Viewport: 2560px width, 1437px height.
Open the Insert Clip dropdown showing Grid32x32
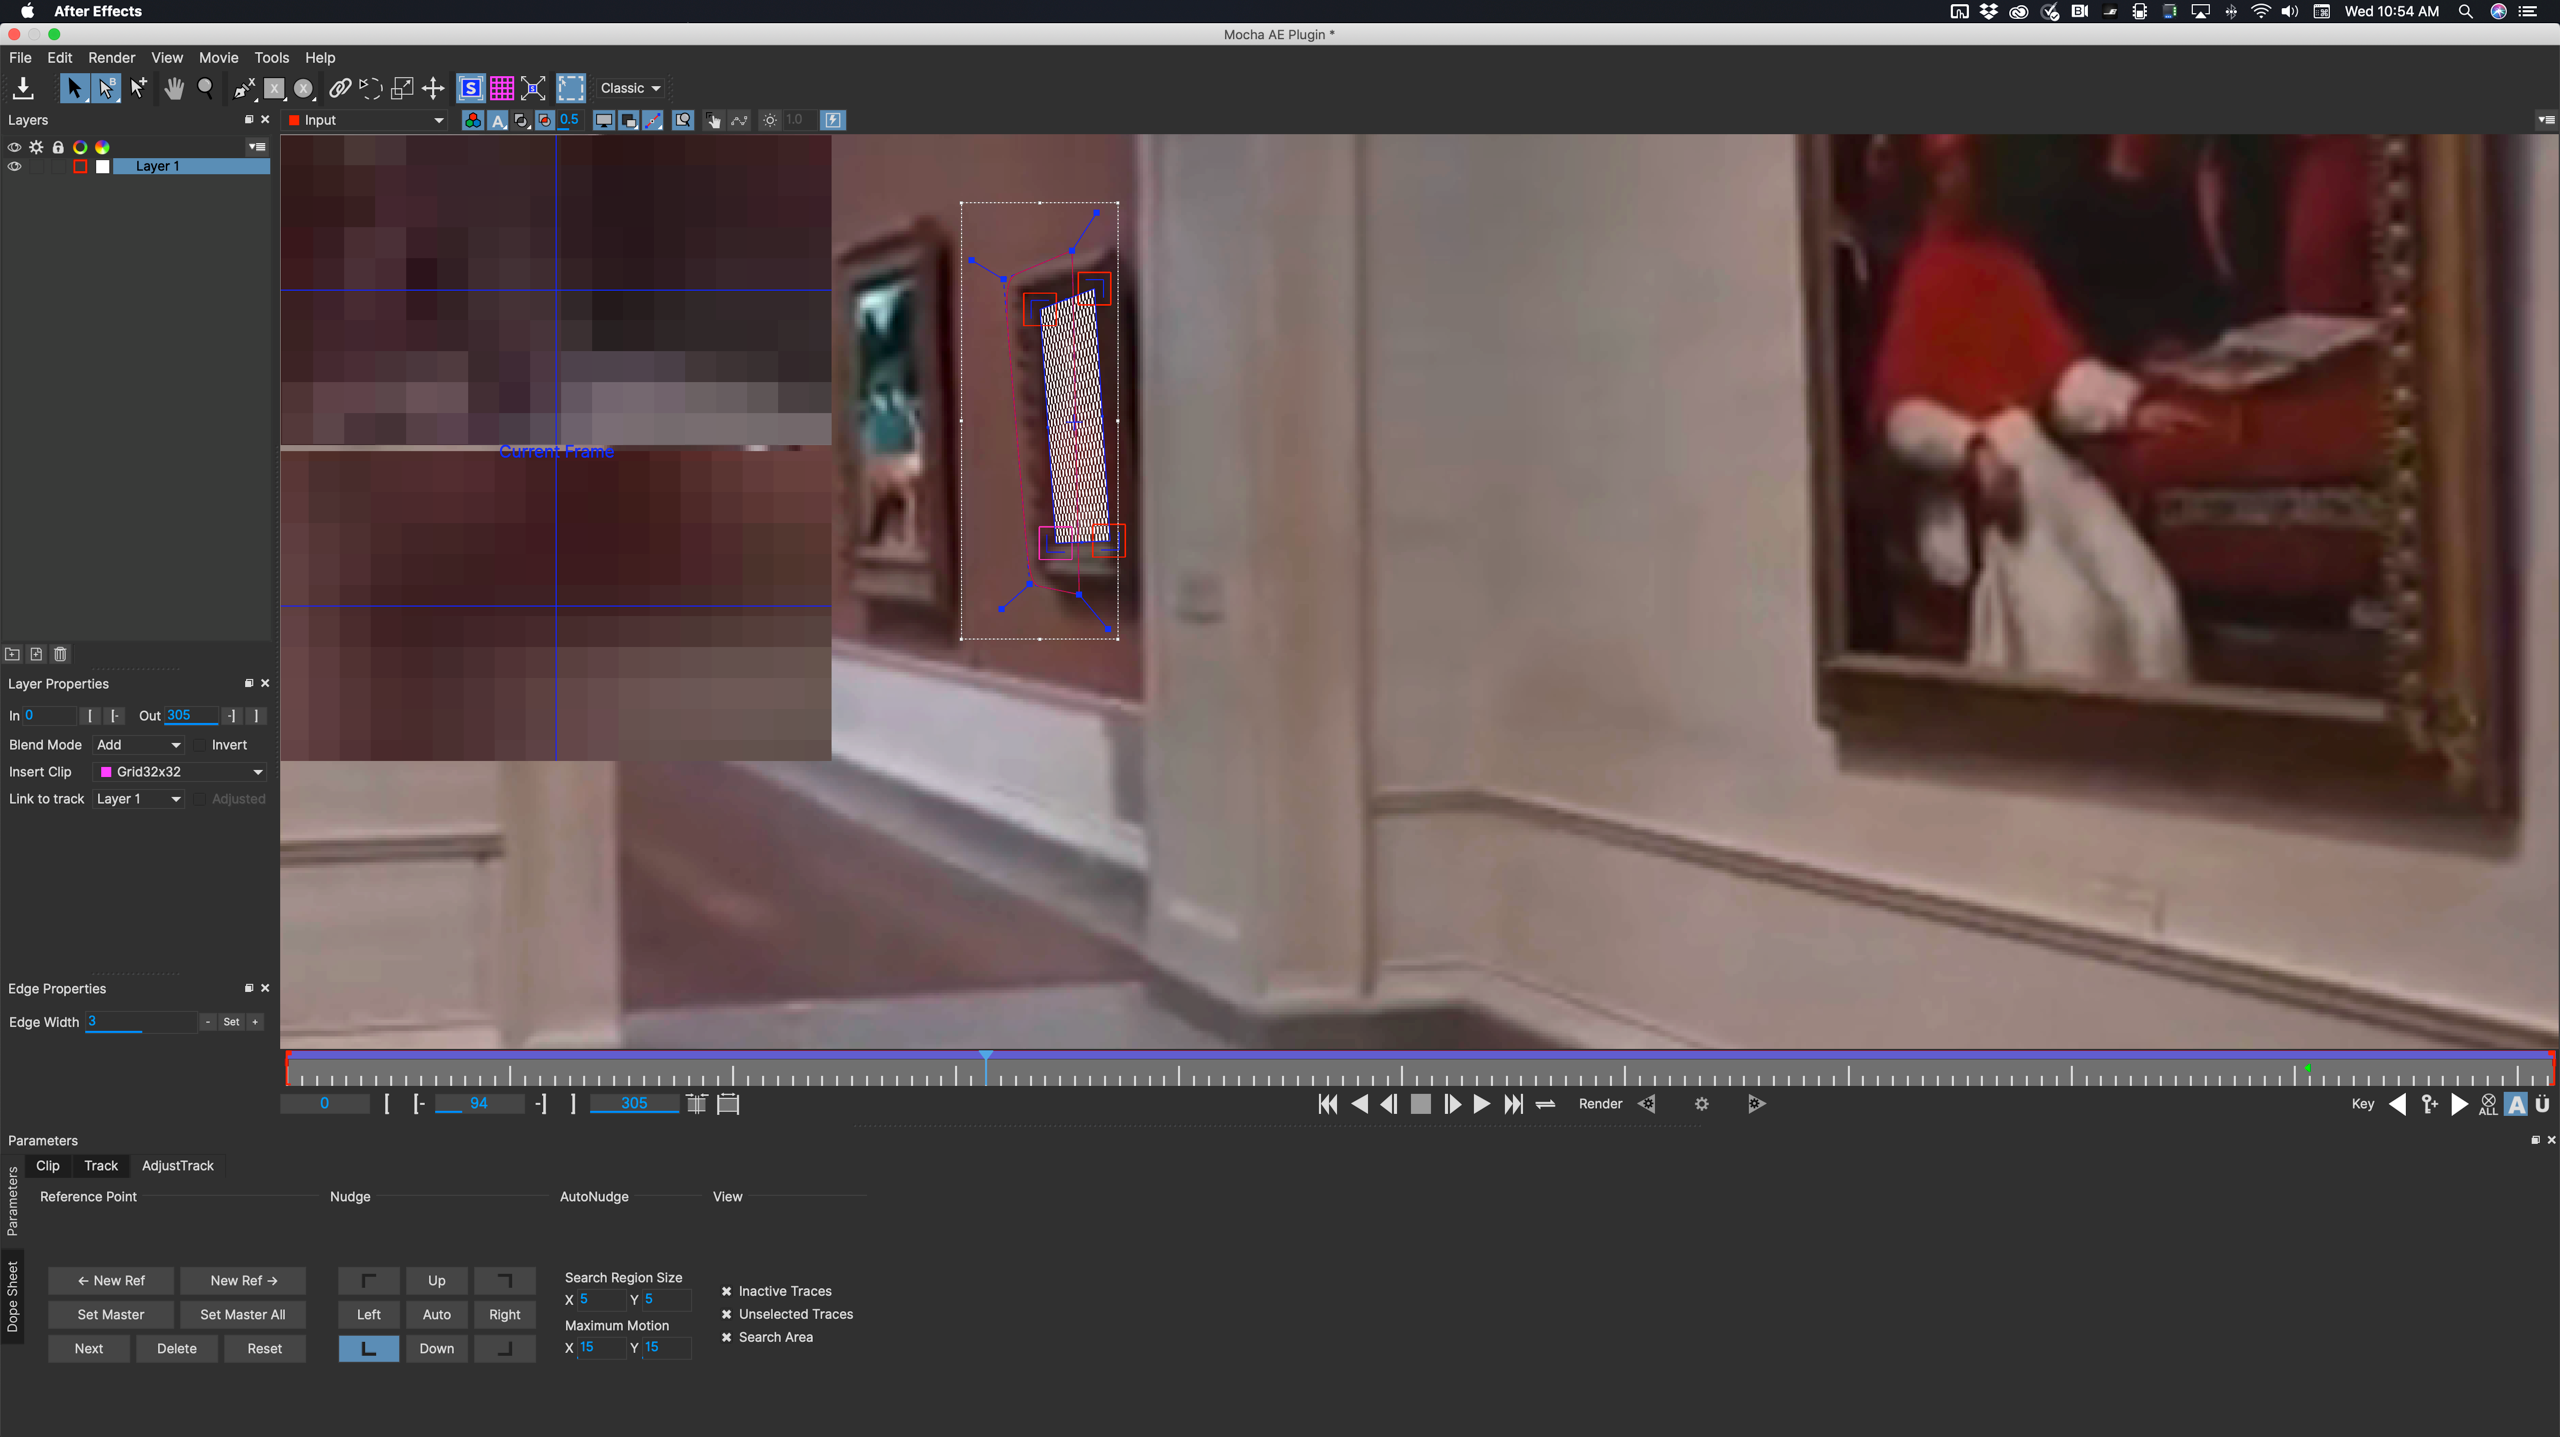click(180, 771)
